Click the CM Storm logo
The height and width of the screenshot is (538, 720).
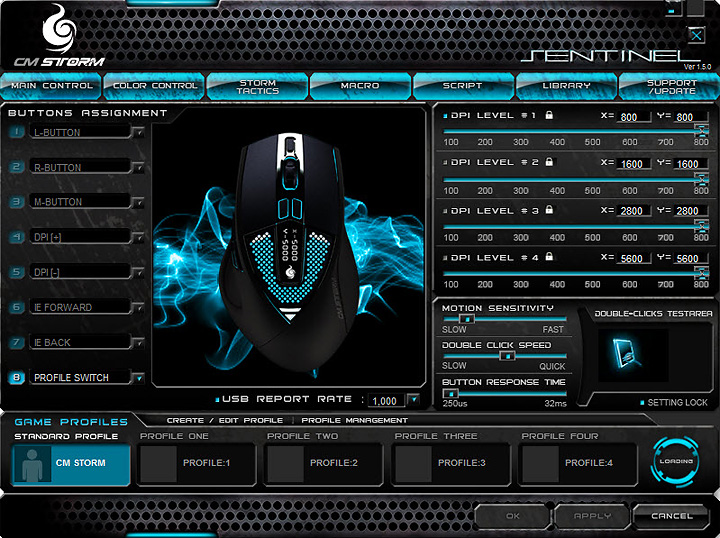[59, 36]
